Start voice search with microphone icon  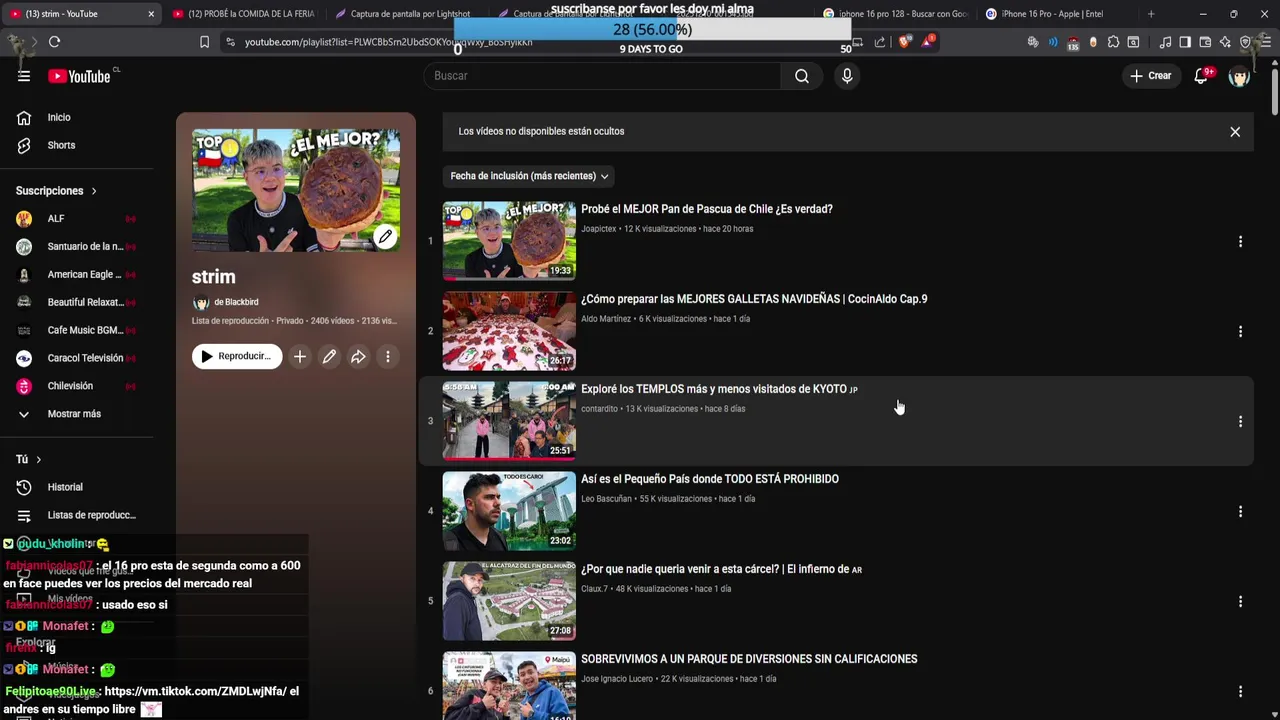847,76
